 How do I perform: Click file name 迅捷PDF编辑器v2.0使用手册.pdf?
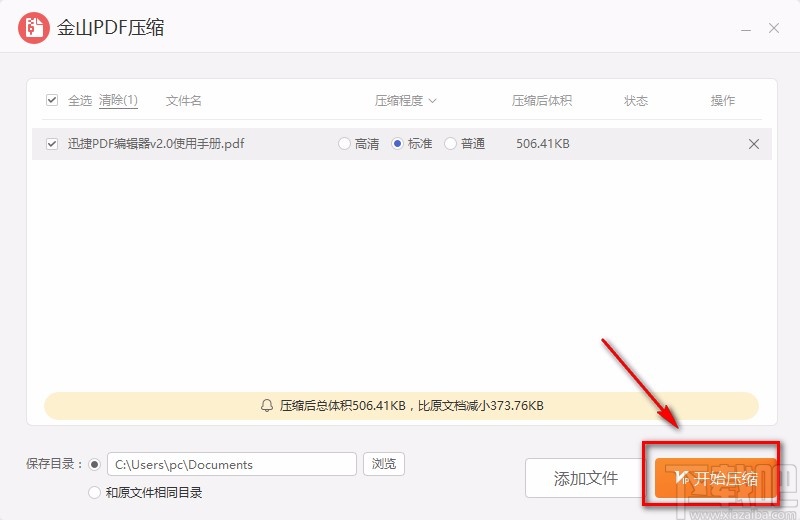(156, 144)
